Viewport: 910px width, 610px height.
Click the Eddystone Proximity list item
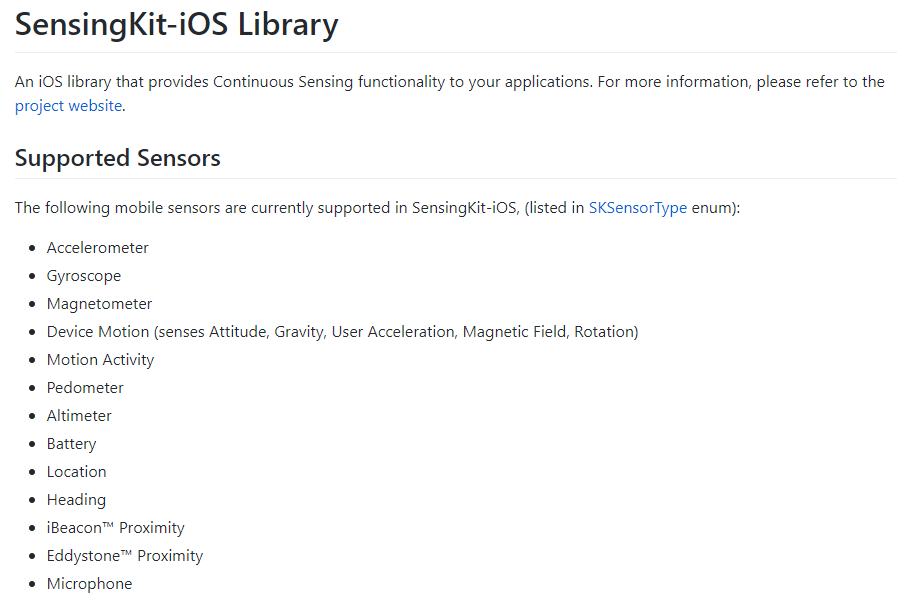[x=125, y=556]
